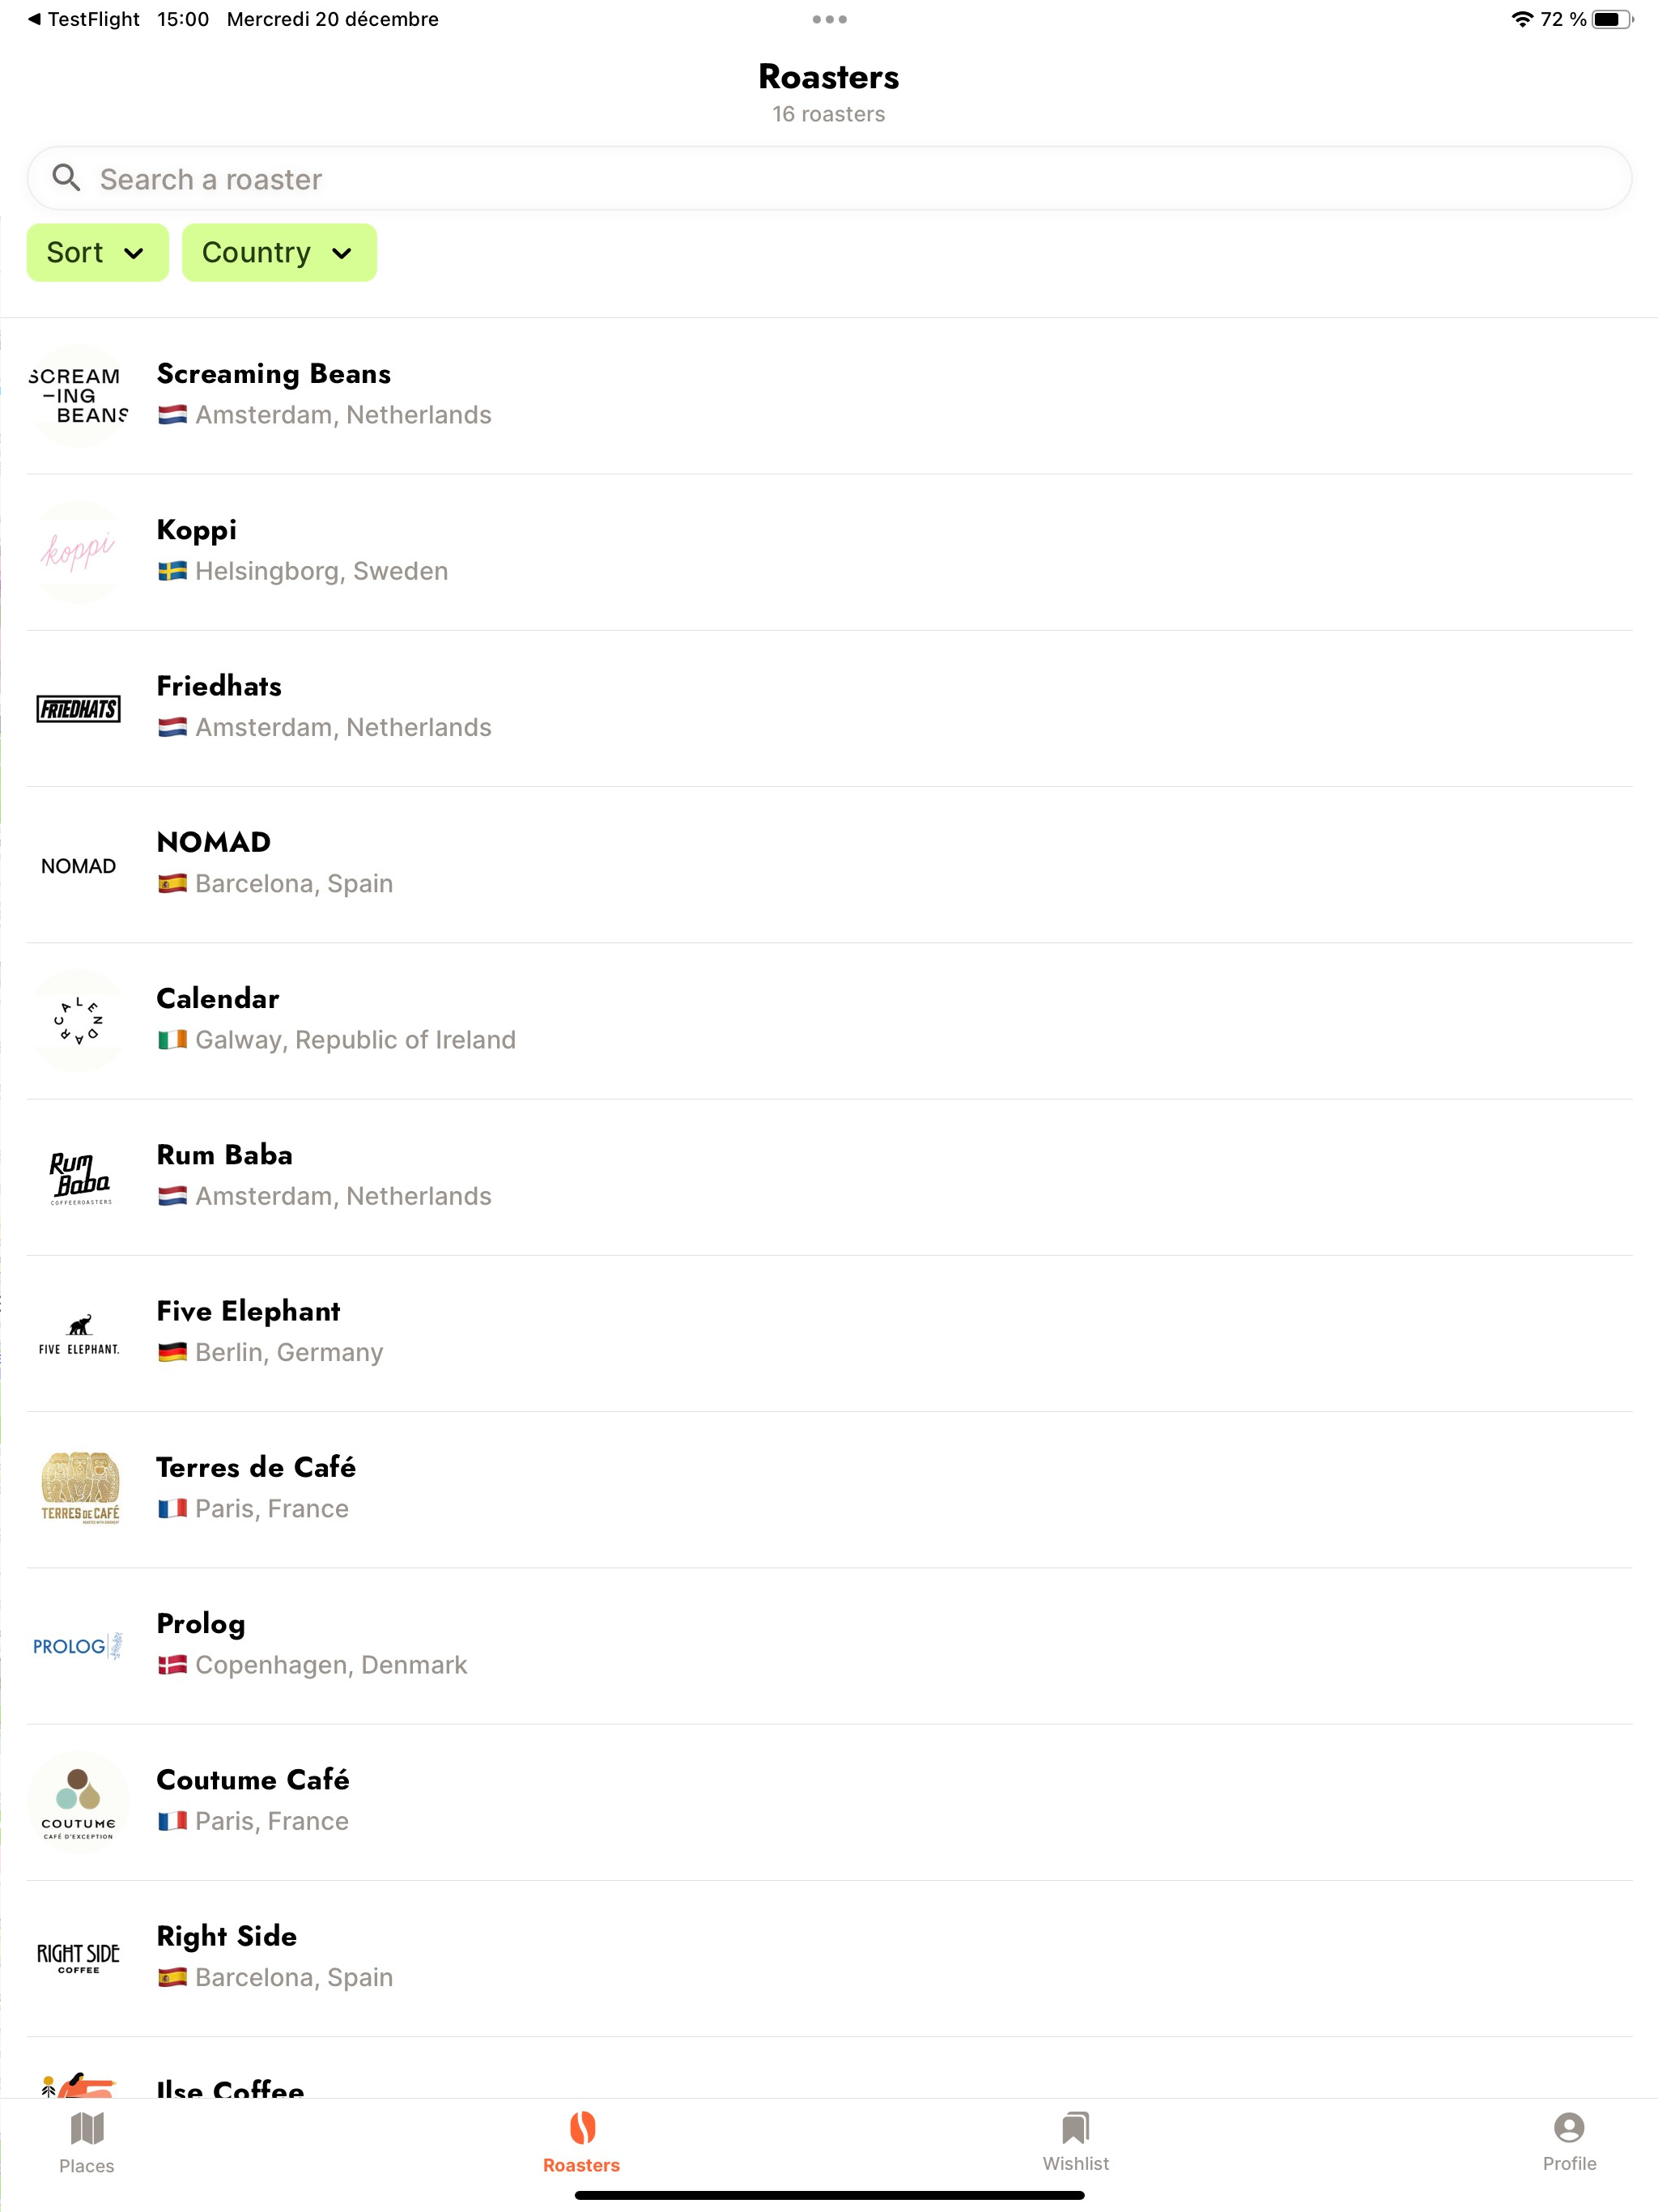Select the Screaming Beans logo thumbnail
This screenshot has width=1658, height=2212.
tap(79, 396)
